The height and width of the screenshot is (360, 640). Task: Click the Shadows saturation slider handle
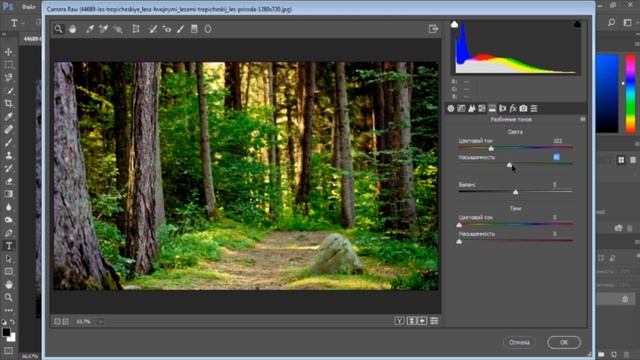[x=459, y=241]
